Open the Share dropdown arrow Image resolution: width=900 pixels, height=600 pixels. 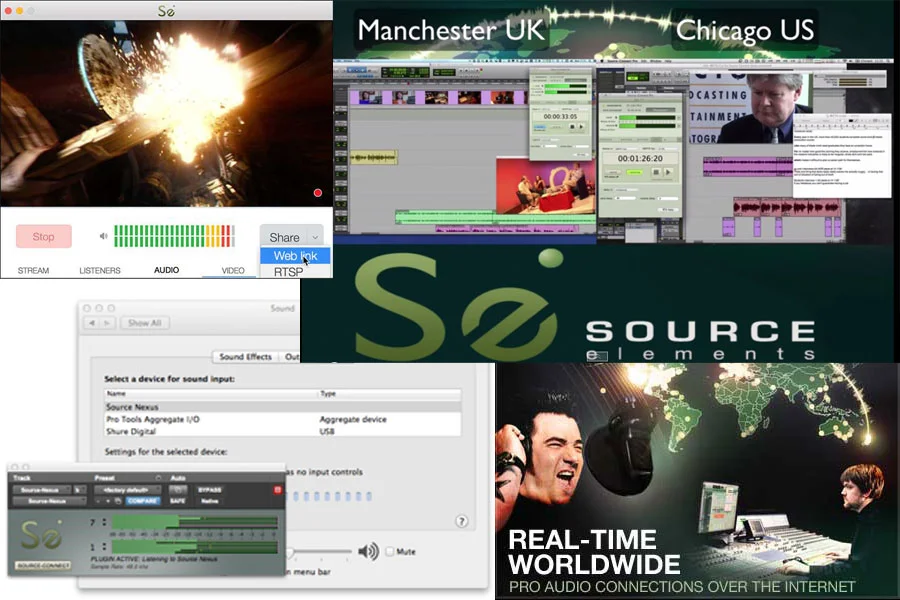pos(315,237)
